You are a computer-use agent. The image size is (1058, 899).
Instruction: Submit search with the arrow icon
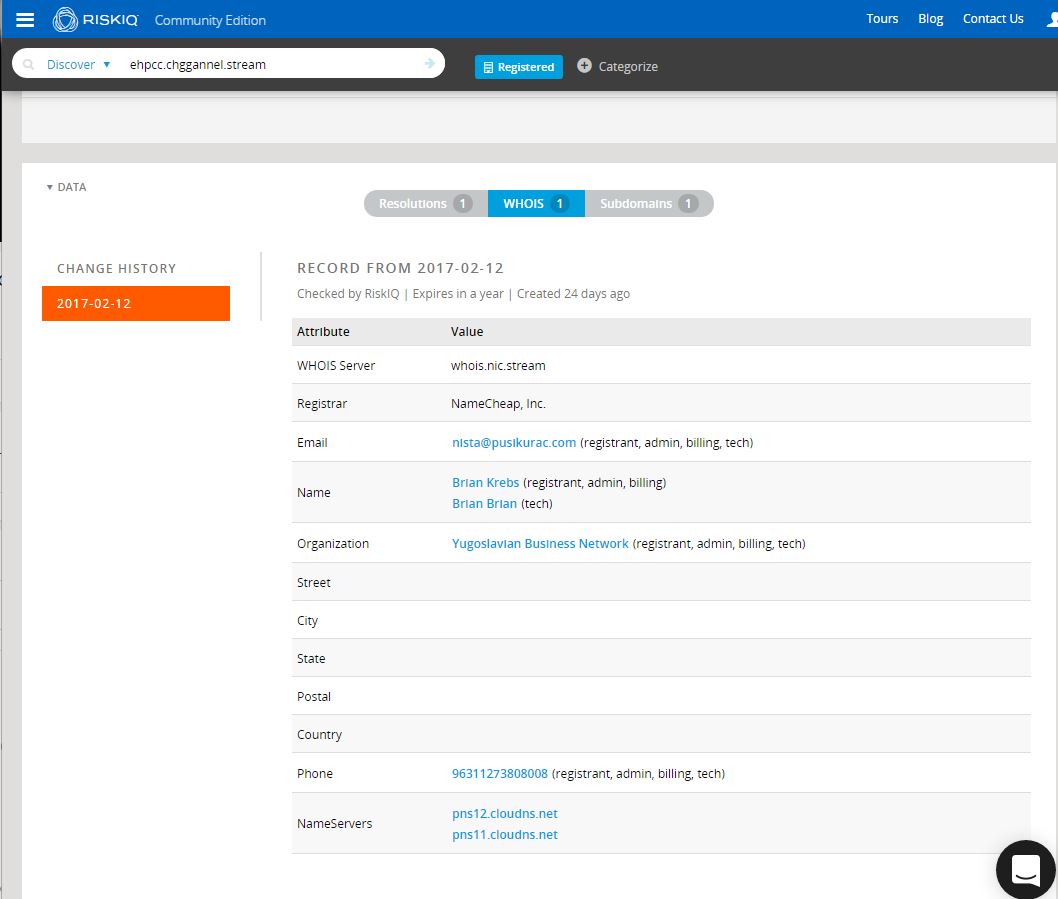[430, 63]
